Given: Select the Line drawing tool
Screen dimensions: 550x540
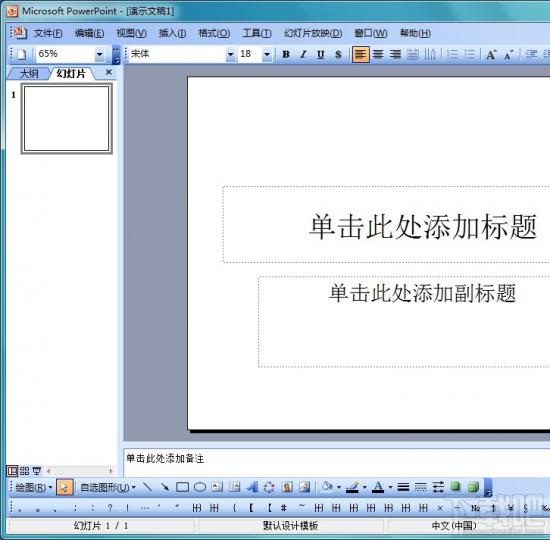Looking at the screenshot, I should pos(147,487).
